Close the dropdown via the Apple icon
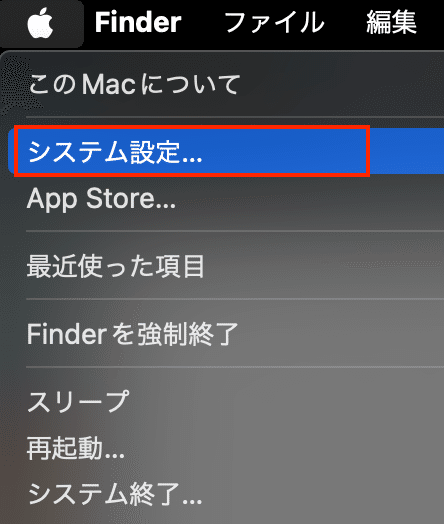The width and height of the screenshot is (444, 524). (x=40, y=23)
